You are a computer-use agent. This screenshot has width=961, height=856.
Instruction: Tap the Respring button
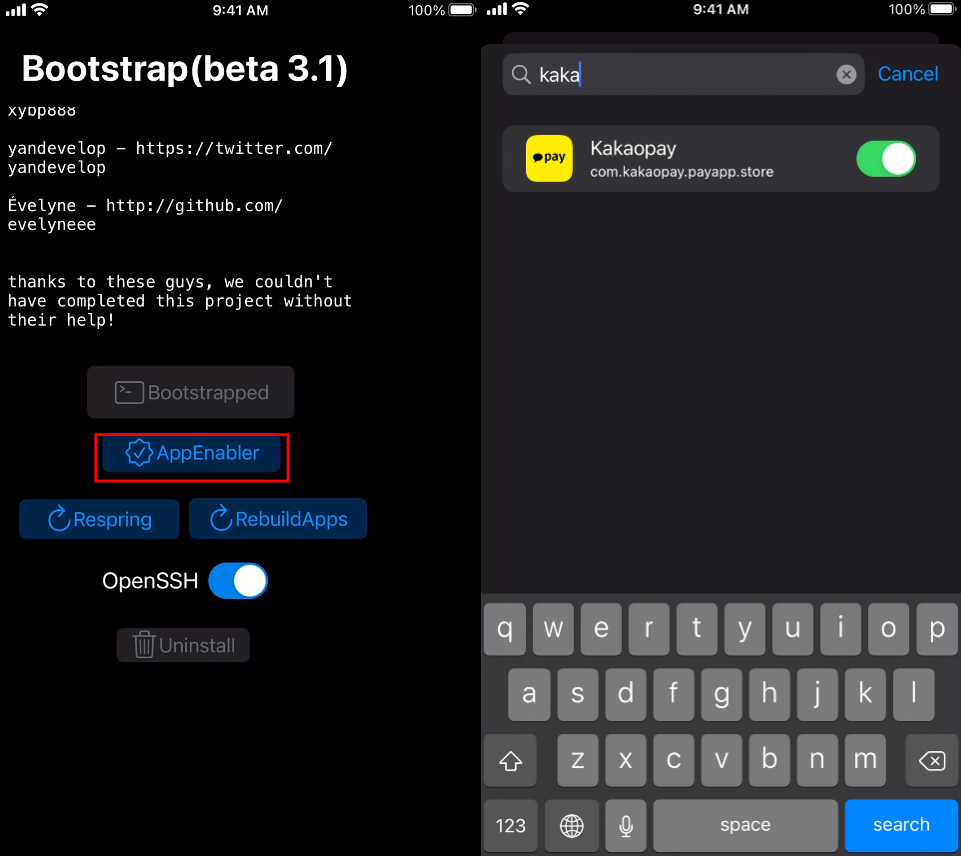coord(99,519)
